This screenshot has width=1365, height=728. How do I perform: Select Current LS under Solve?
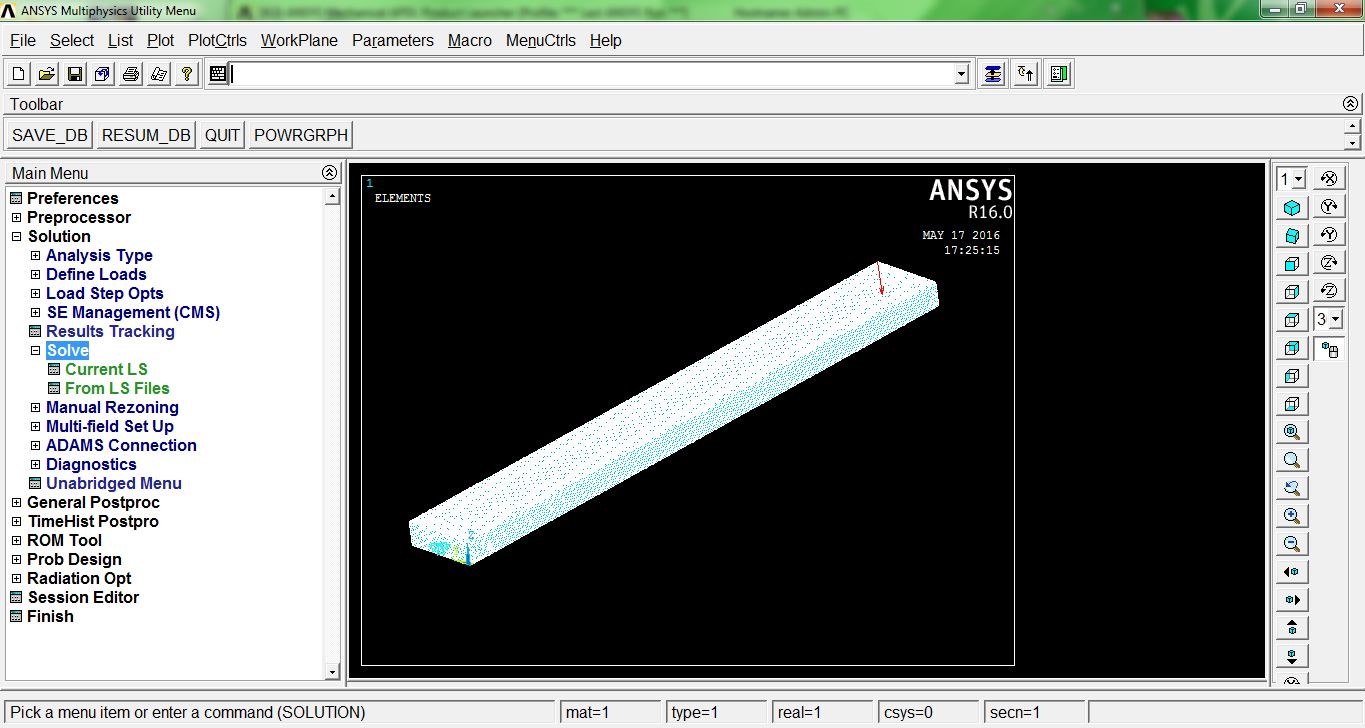coord(106,369)
